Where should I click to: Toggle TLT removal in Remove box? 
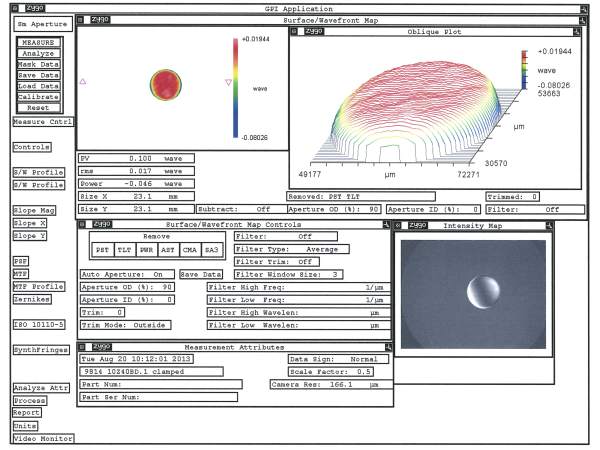click(x=124, y=250)
